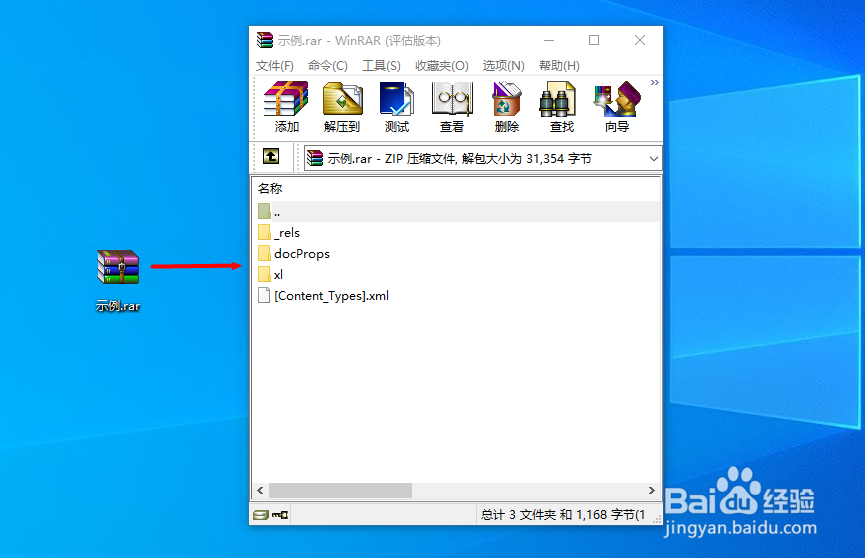
Task: Click the Delete (删除) toolbar icon
Action: coord(506,107)
